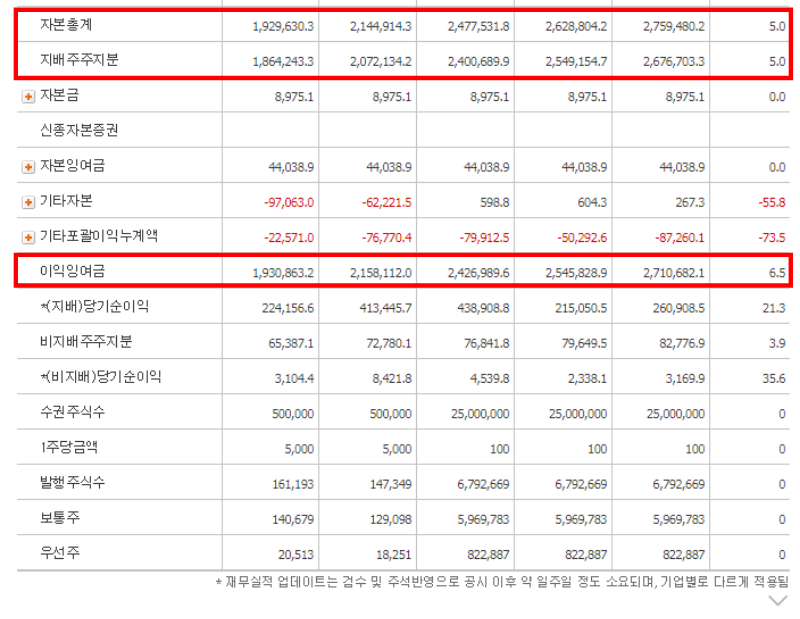This screenshot has height=619, width=800.
Task: Select the 이익잉여금 row label
Action: [71, 271]
